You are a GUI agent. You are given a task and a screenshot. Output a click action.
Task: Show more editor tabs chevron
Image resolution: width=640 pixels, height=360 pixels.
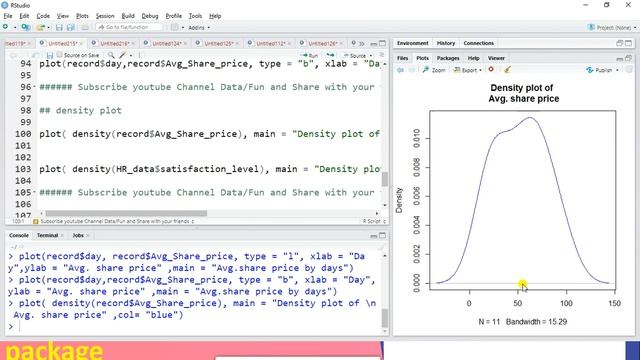click(361, 43)
